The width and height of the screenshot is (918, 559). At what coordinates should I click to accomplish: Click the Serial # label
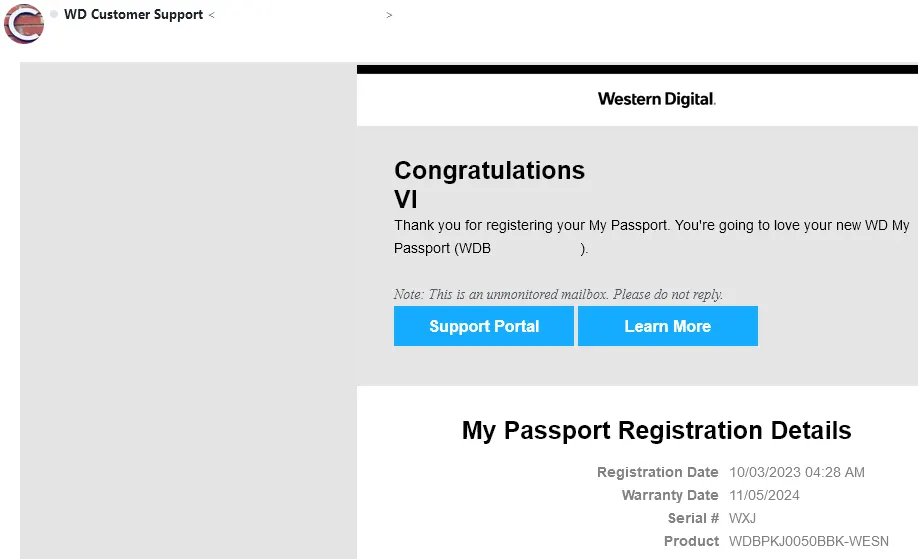point(693,518)
